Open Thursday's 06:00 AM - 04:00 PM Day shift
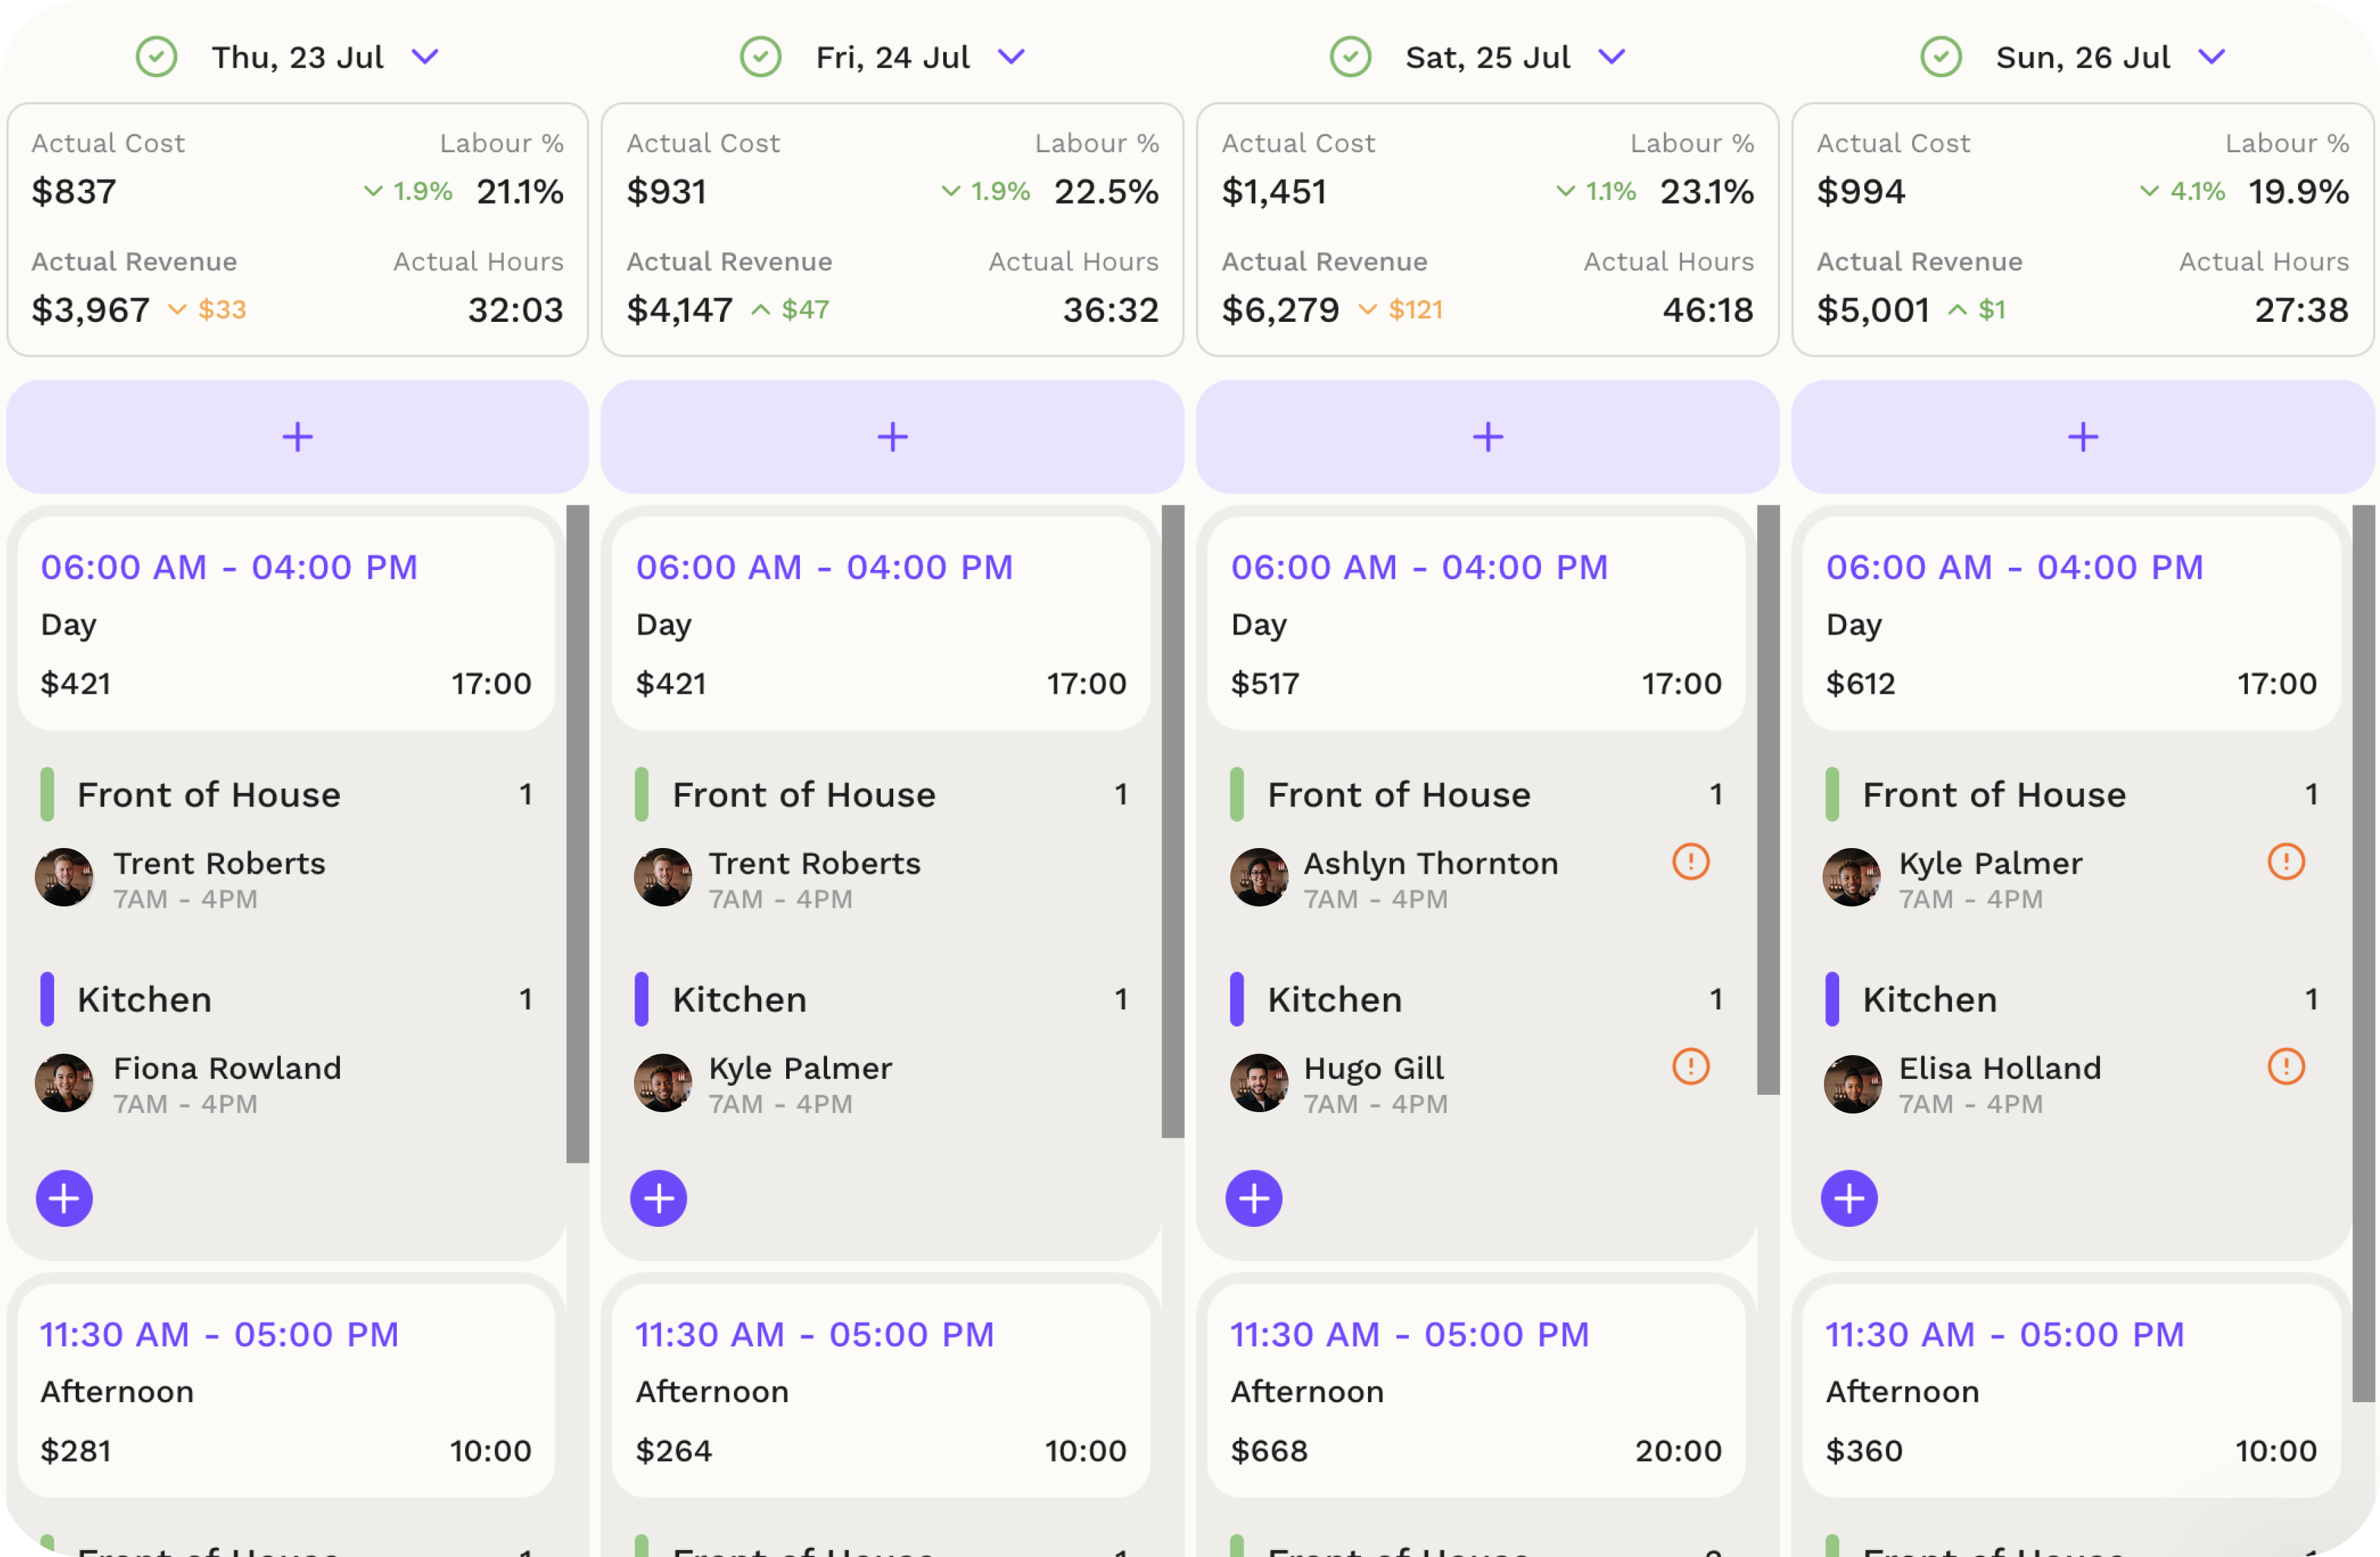Viewport: 2380px width, 1557px height. (x=286, y=623)
